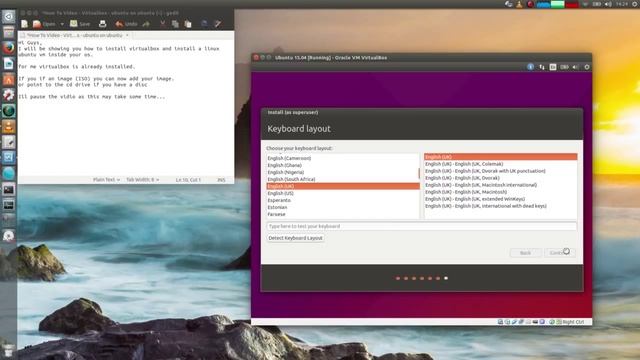Click the red recorder indicator in top panel

pyautogui.click(x=530, y=4)
